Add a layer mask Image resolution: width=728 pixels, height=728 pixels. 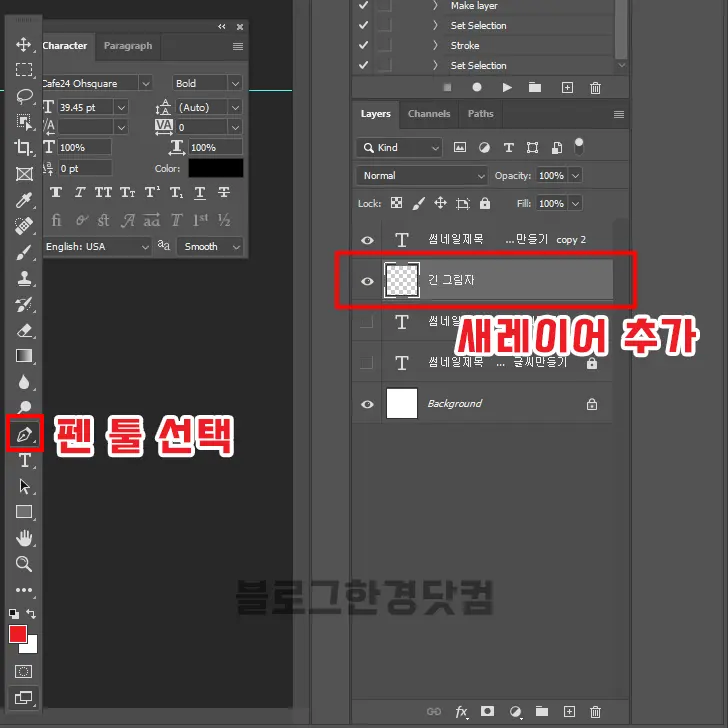487,711
